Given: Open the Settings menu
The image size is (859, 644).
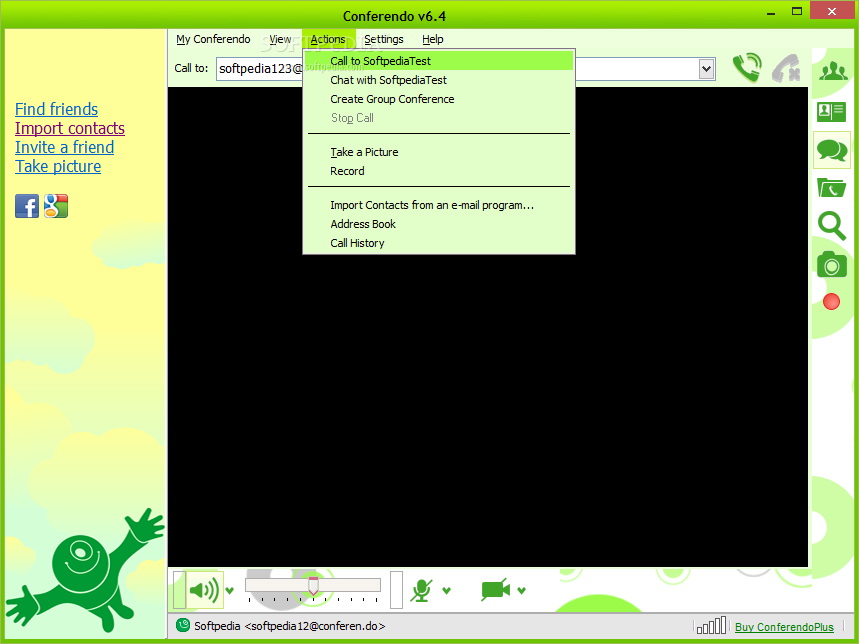Looking at the screenshot, I should pos(383,39).
